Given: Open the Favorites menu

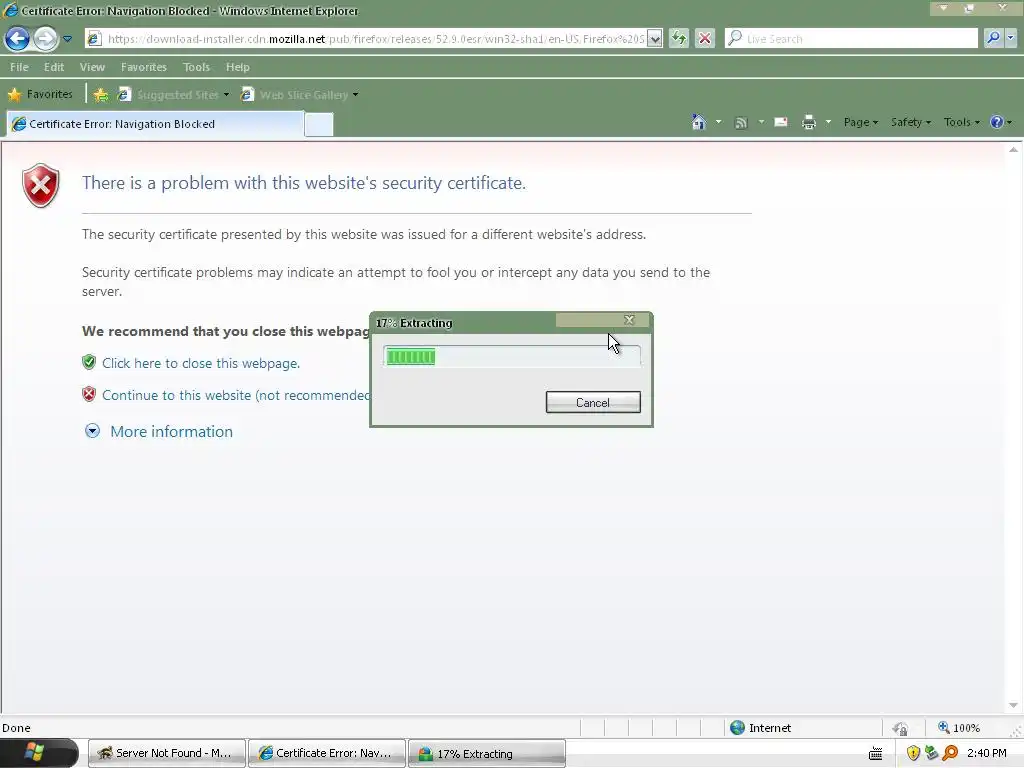Looking at the screenshot, I should tap(144, 67).
